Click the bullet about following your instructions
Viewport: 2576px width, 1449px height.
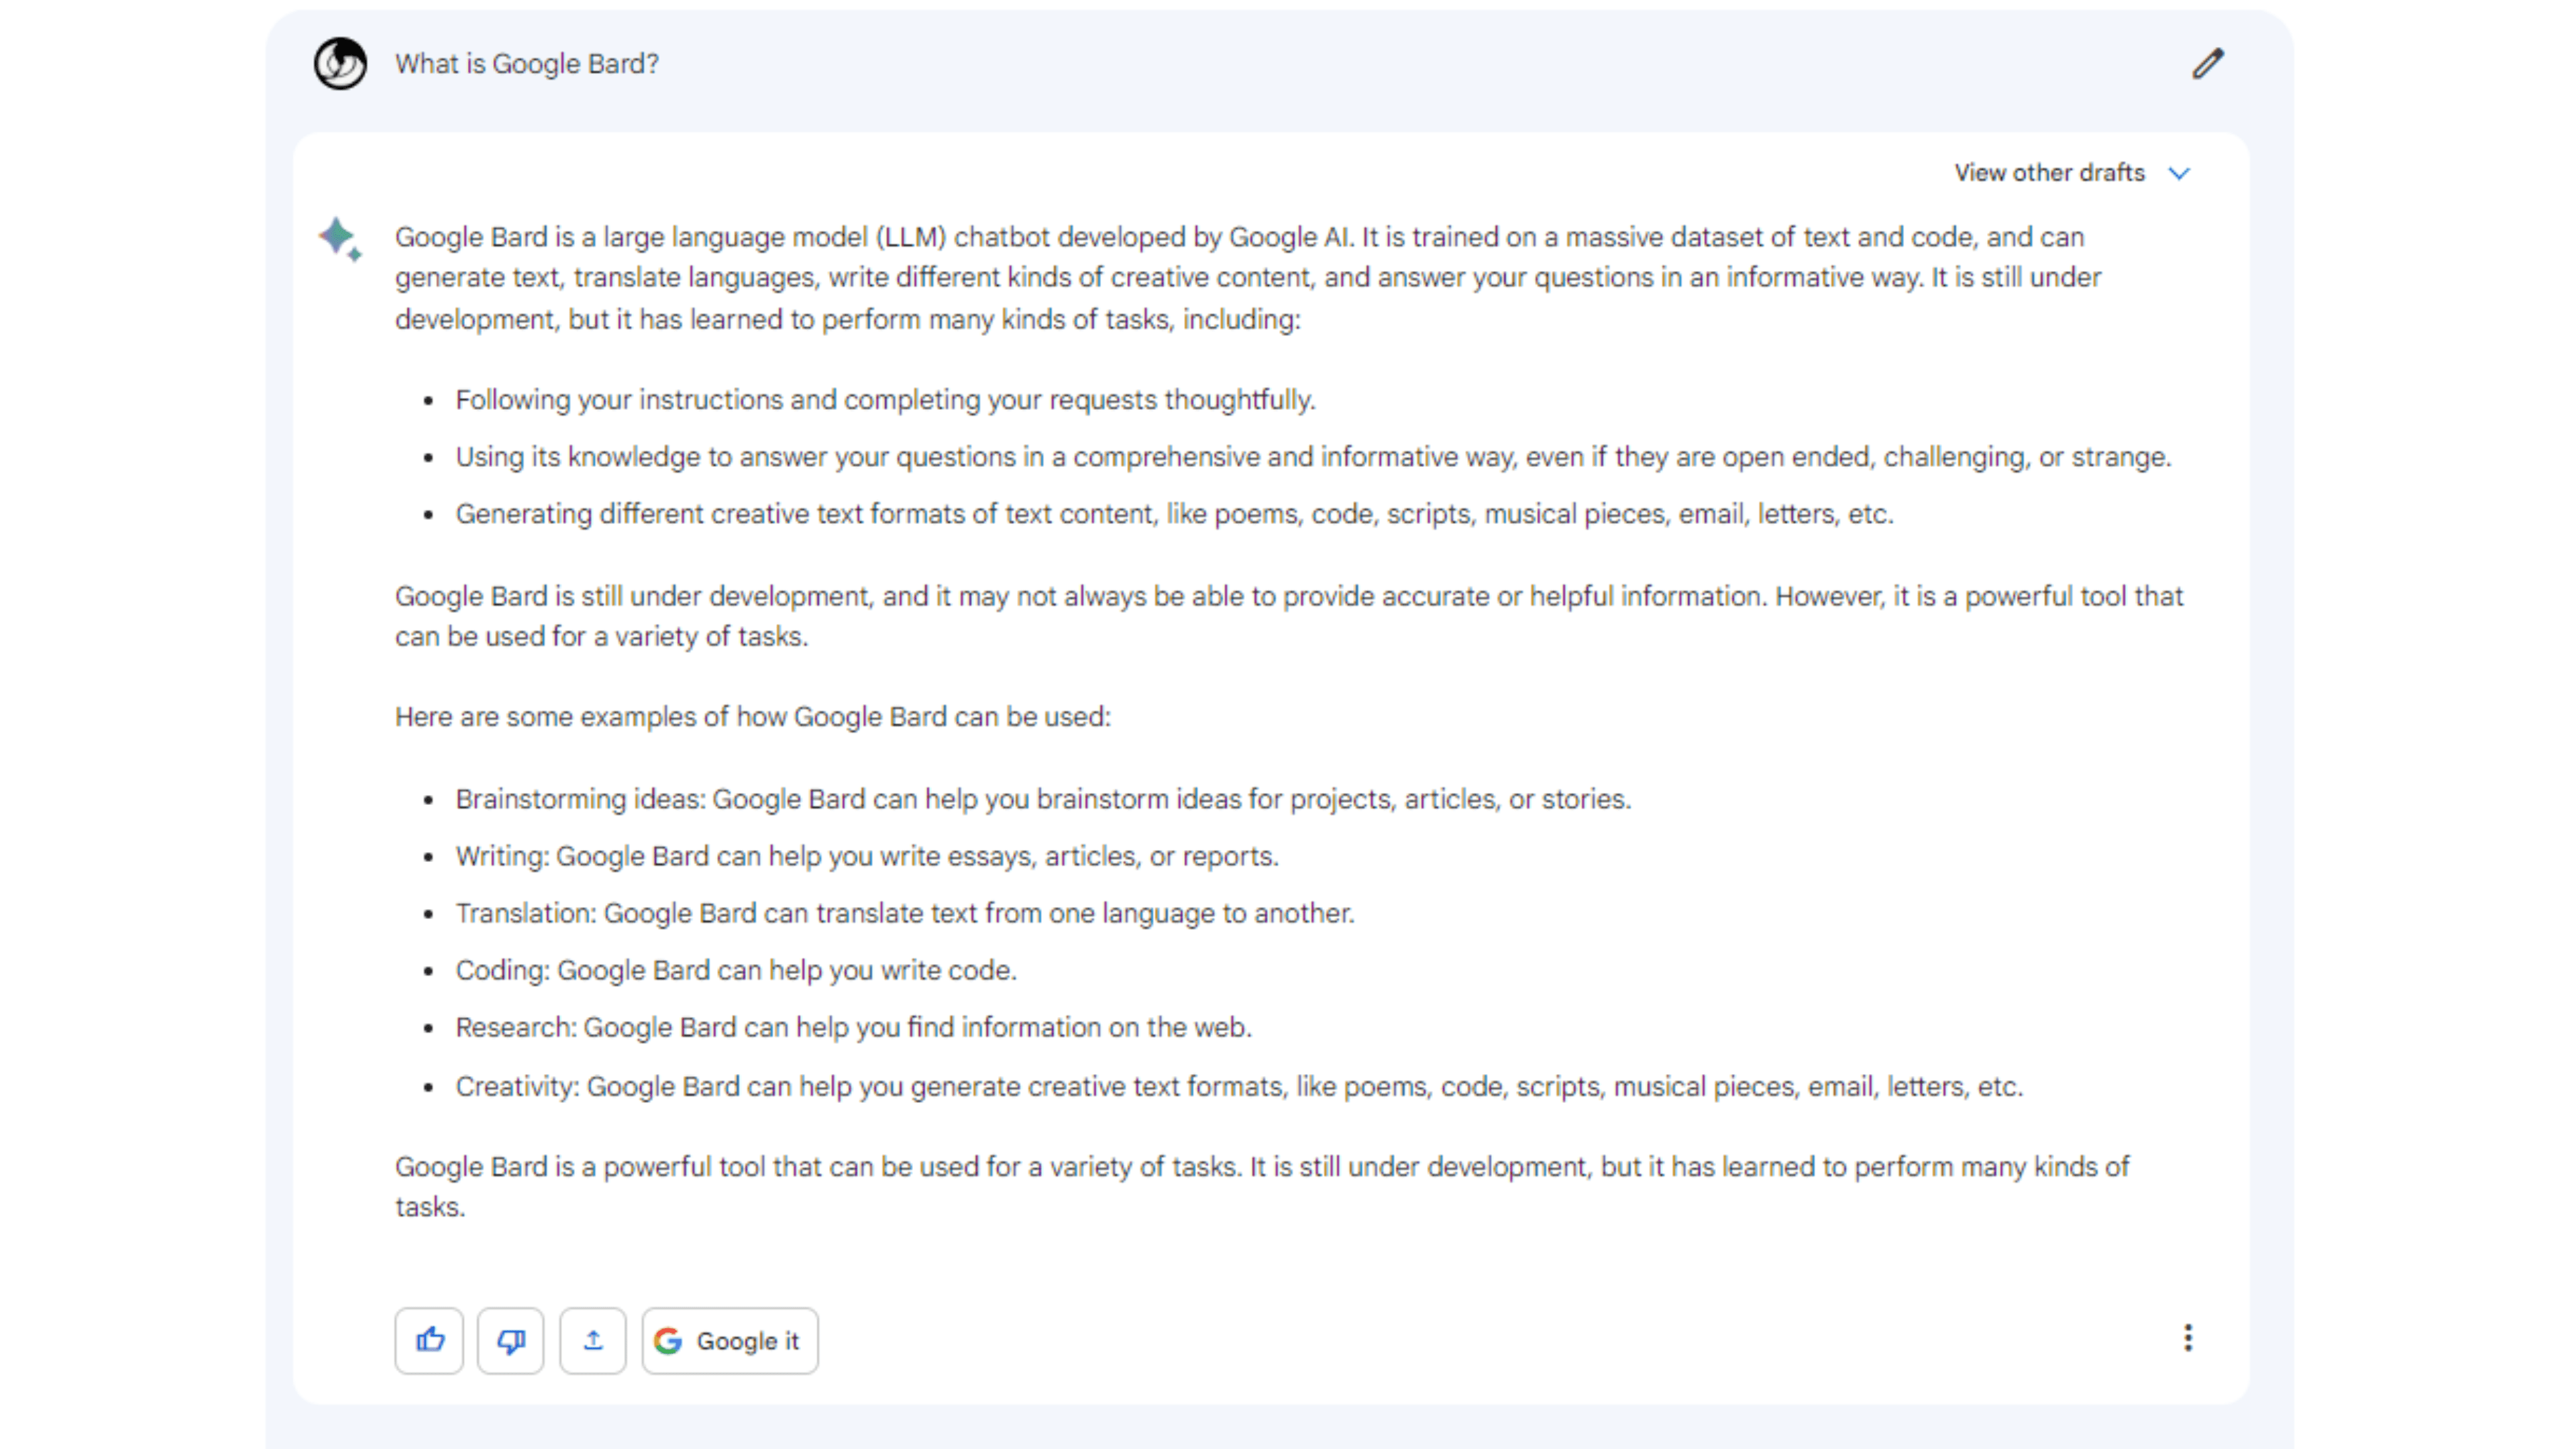coord(885,400)
